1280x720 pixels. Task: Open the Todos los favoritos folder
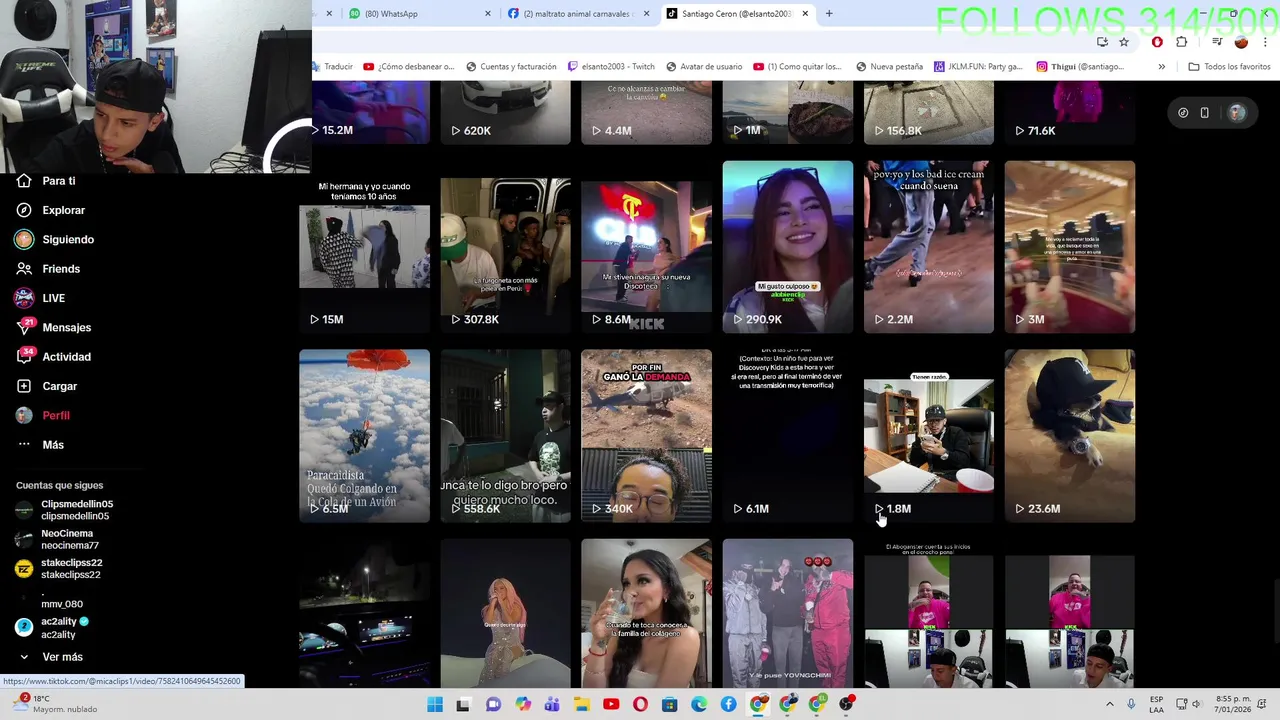pyautogui.click(x=1229, y=67)
